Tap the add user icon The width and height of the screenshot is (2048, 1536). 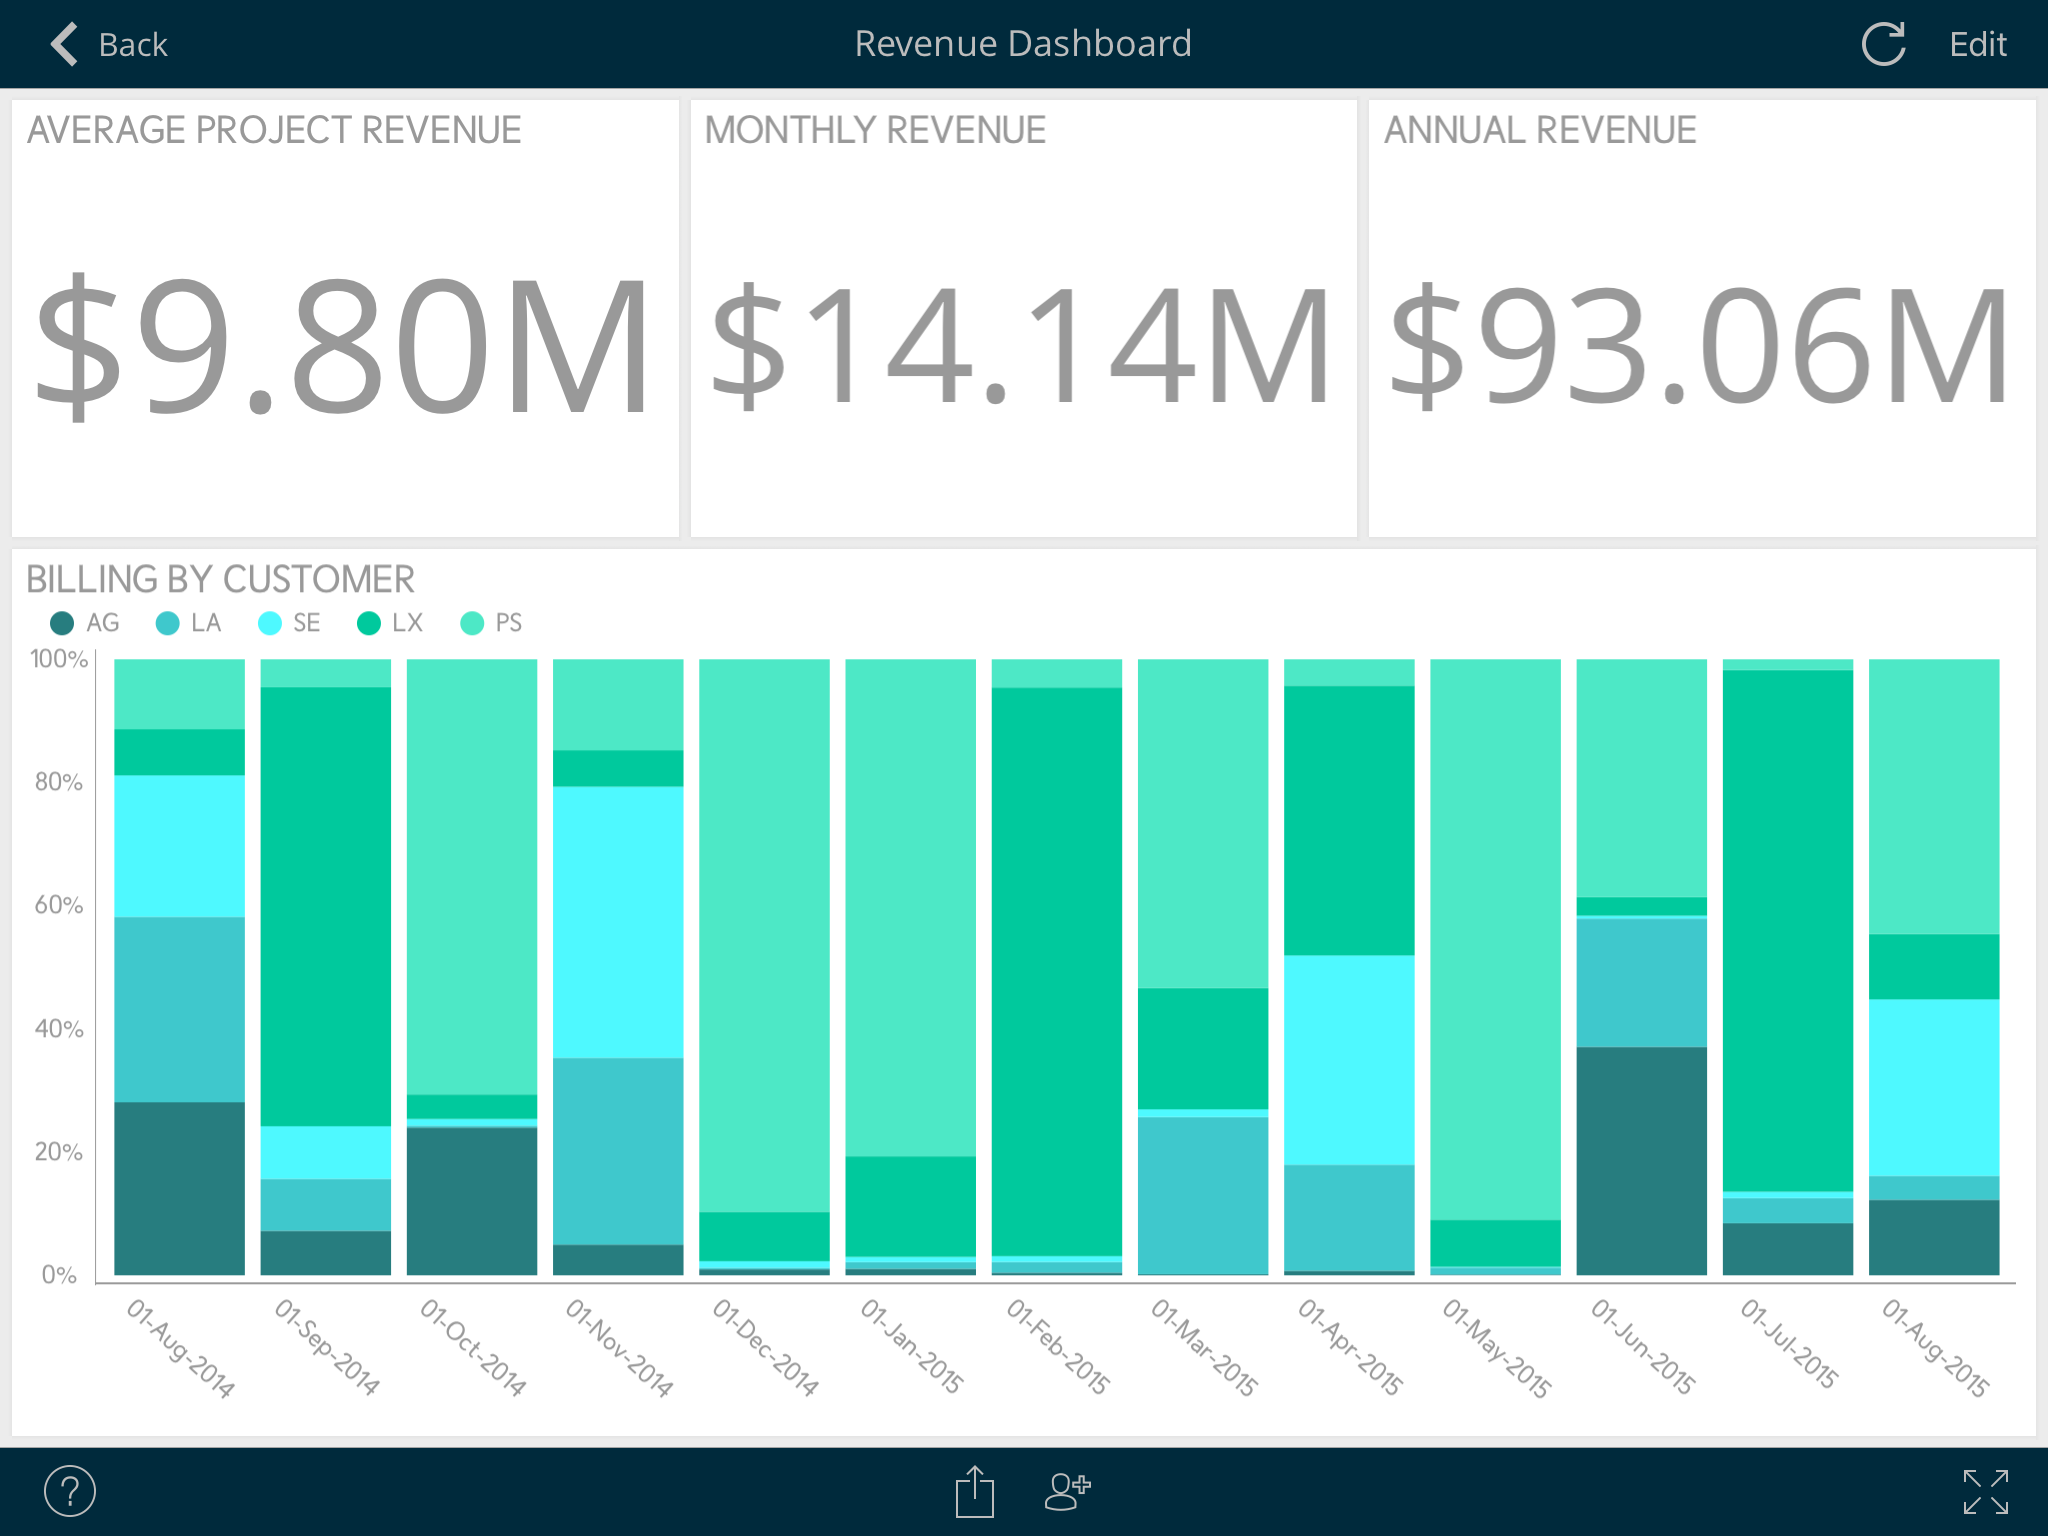1067,1491
